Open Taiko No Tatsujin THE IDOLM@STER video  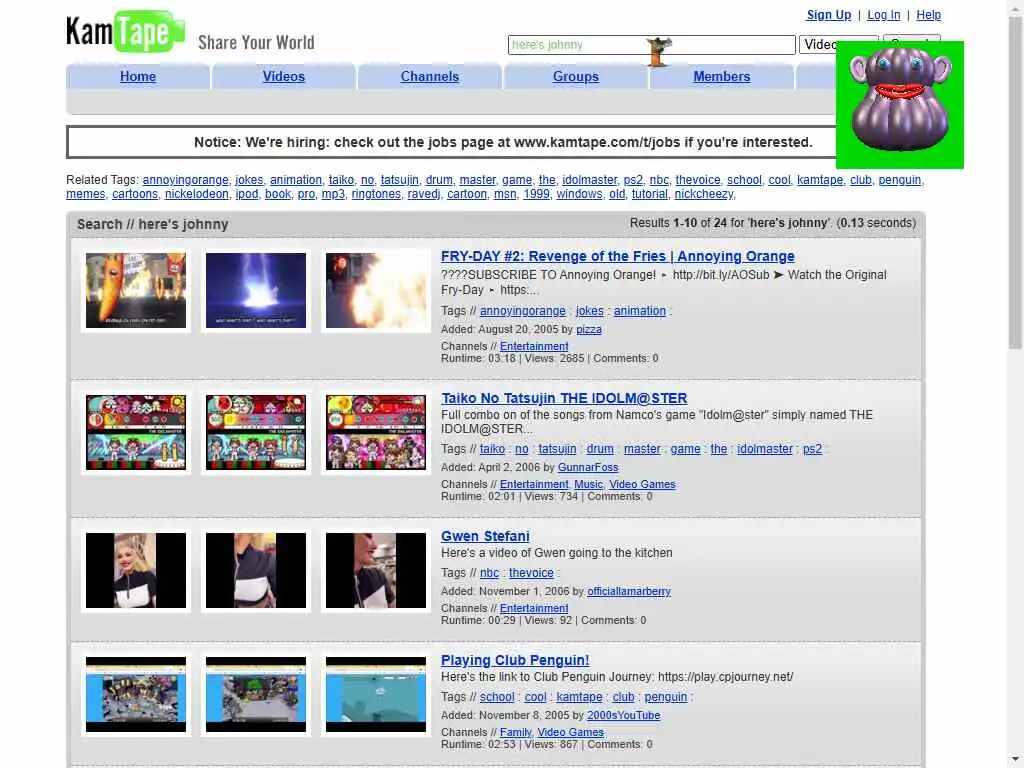564,398
